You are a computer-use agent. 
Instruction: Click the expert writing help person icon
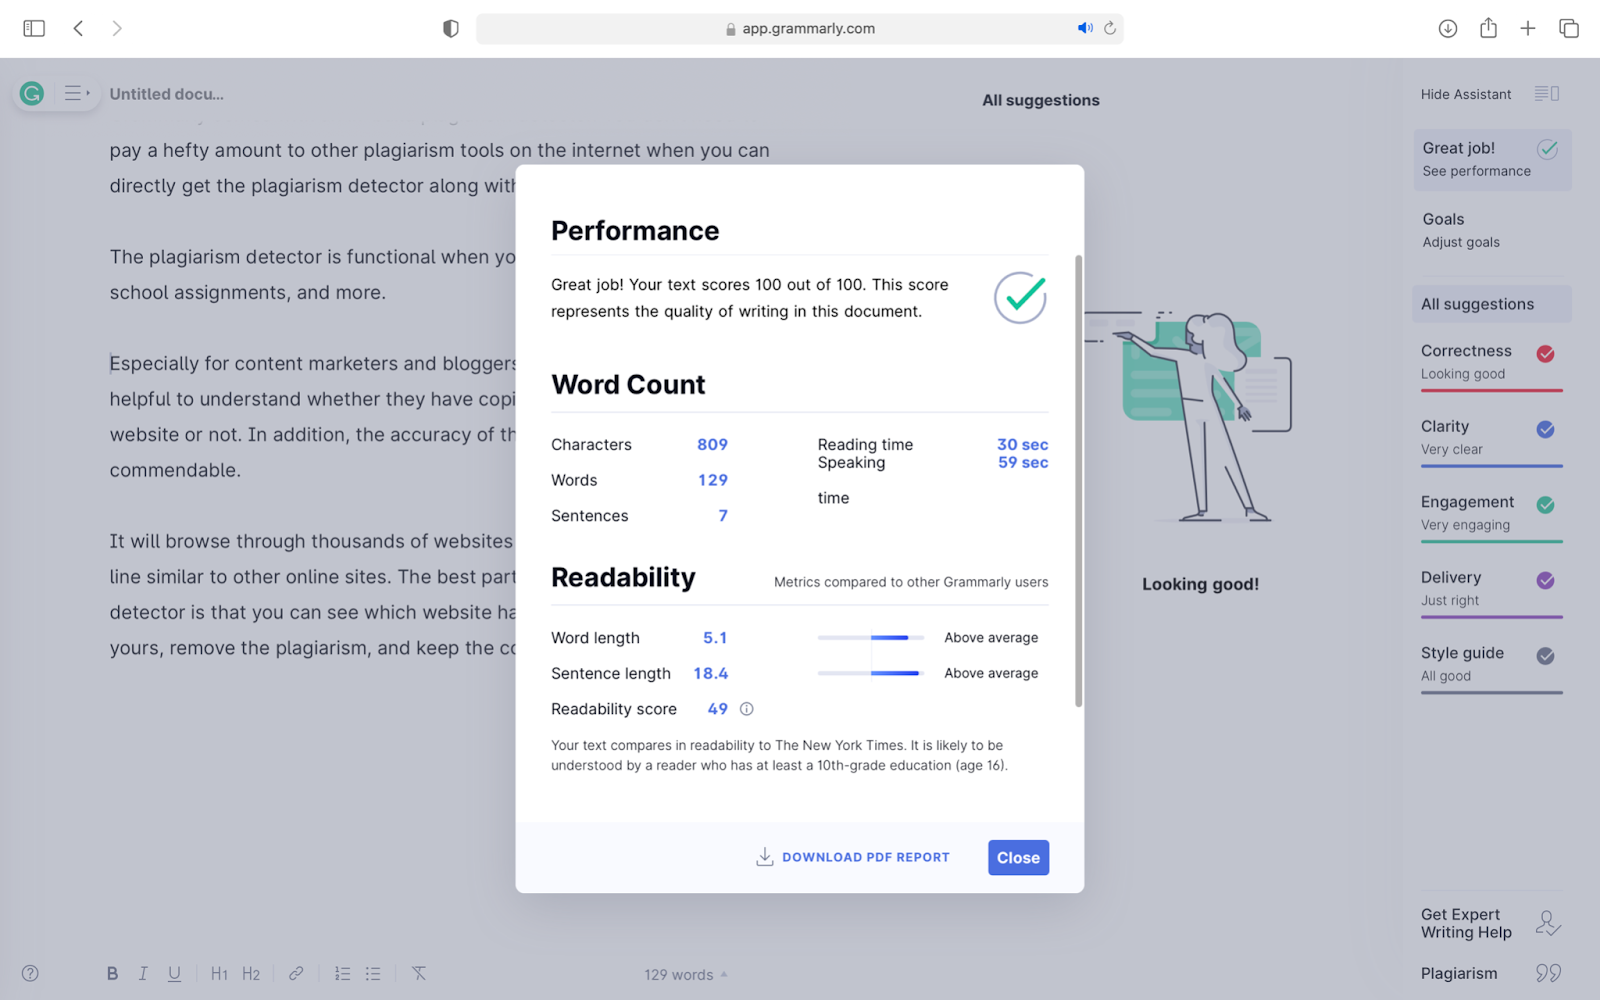[1548, 923]
